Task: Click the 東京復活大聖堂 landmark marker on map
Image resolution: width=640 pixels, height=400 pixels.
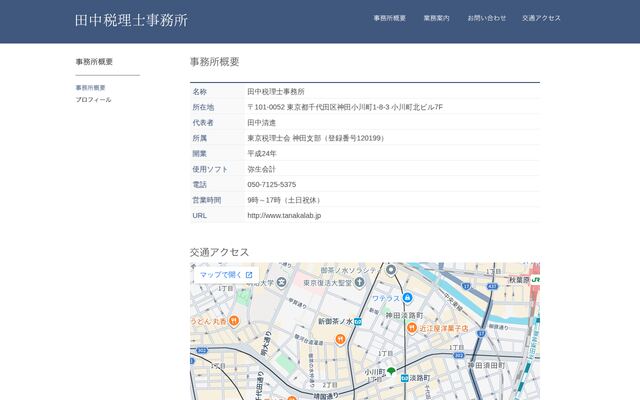Action: pyautogui.click(x=359, y=282)
